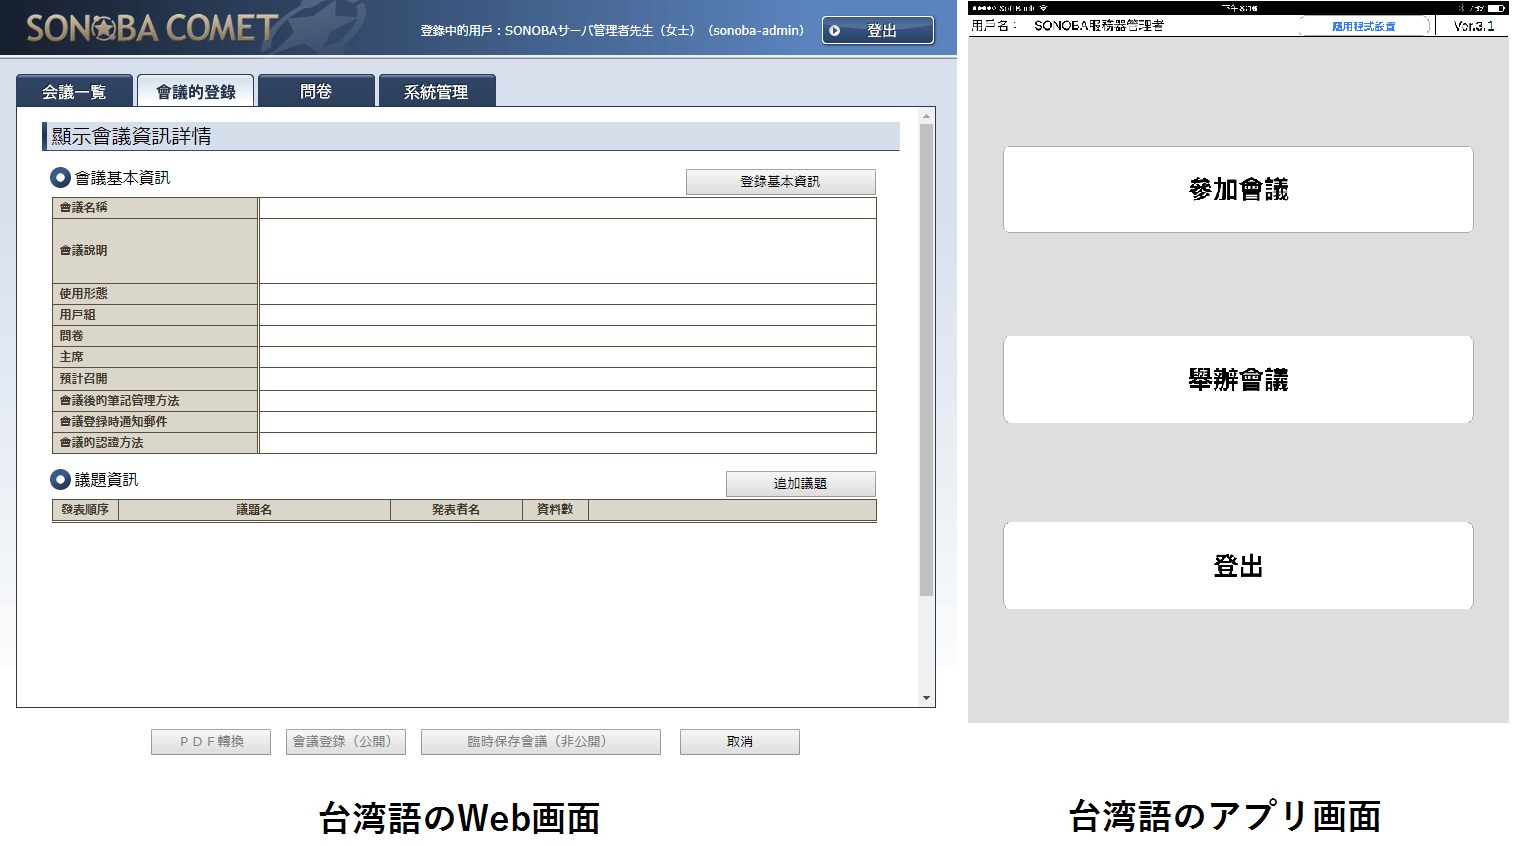
Task: Tap 應用程式設置 in the app header
Action: coord(1364,24)
